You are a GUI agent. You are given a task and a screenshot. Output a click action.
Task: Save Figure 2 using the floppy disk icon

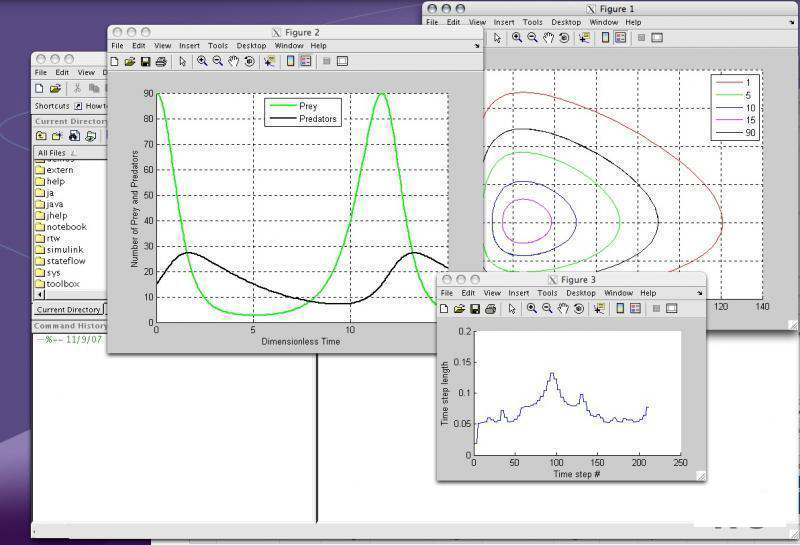pos(145,61)
